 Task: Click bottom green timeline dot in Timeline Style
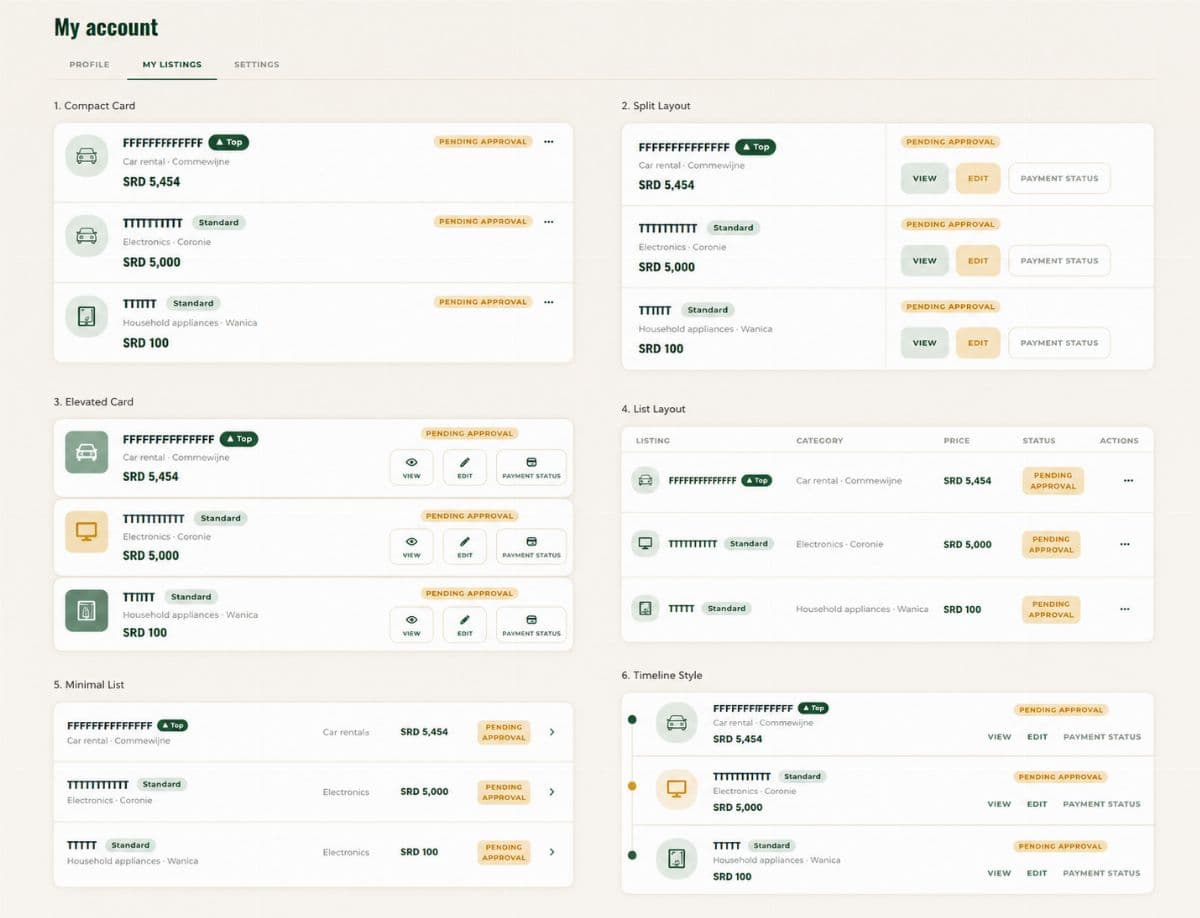pyautogui.click(x=632, y=855)
